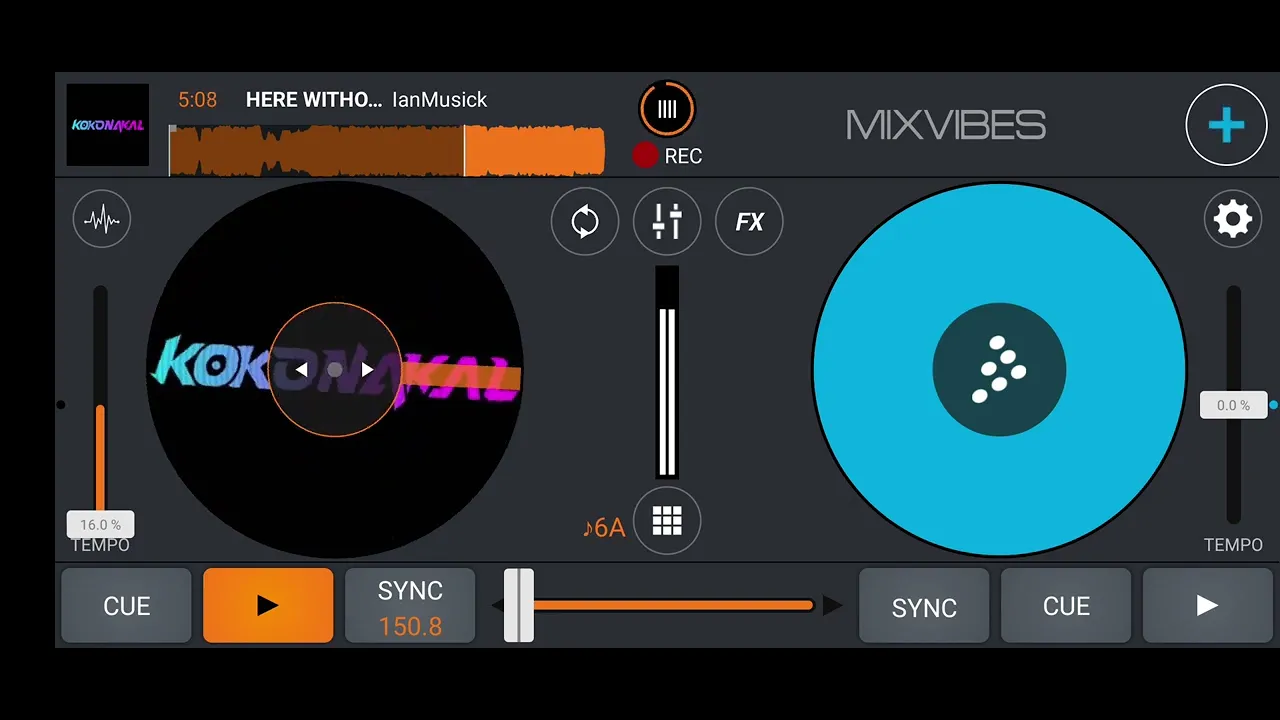Tap the loop icon above the mixer

[585, 221]
